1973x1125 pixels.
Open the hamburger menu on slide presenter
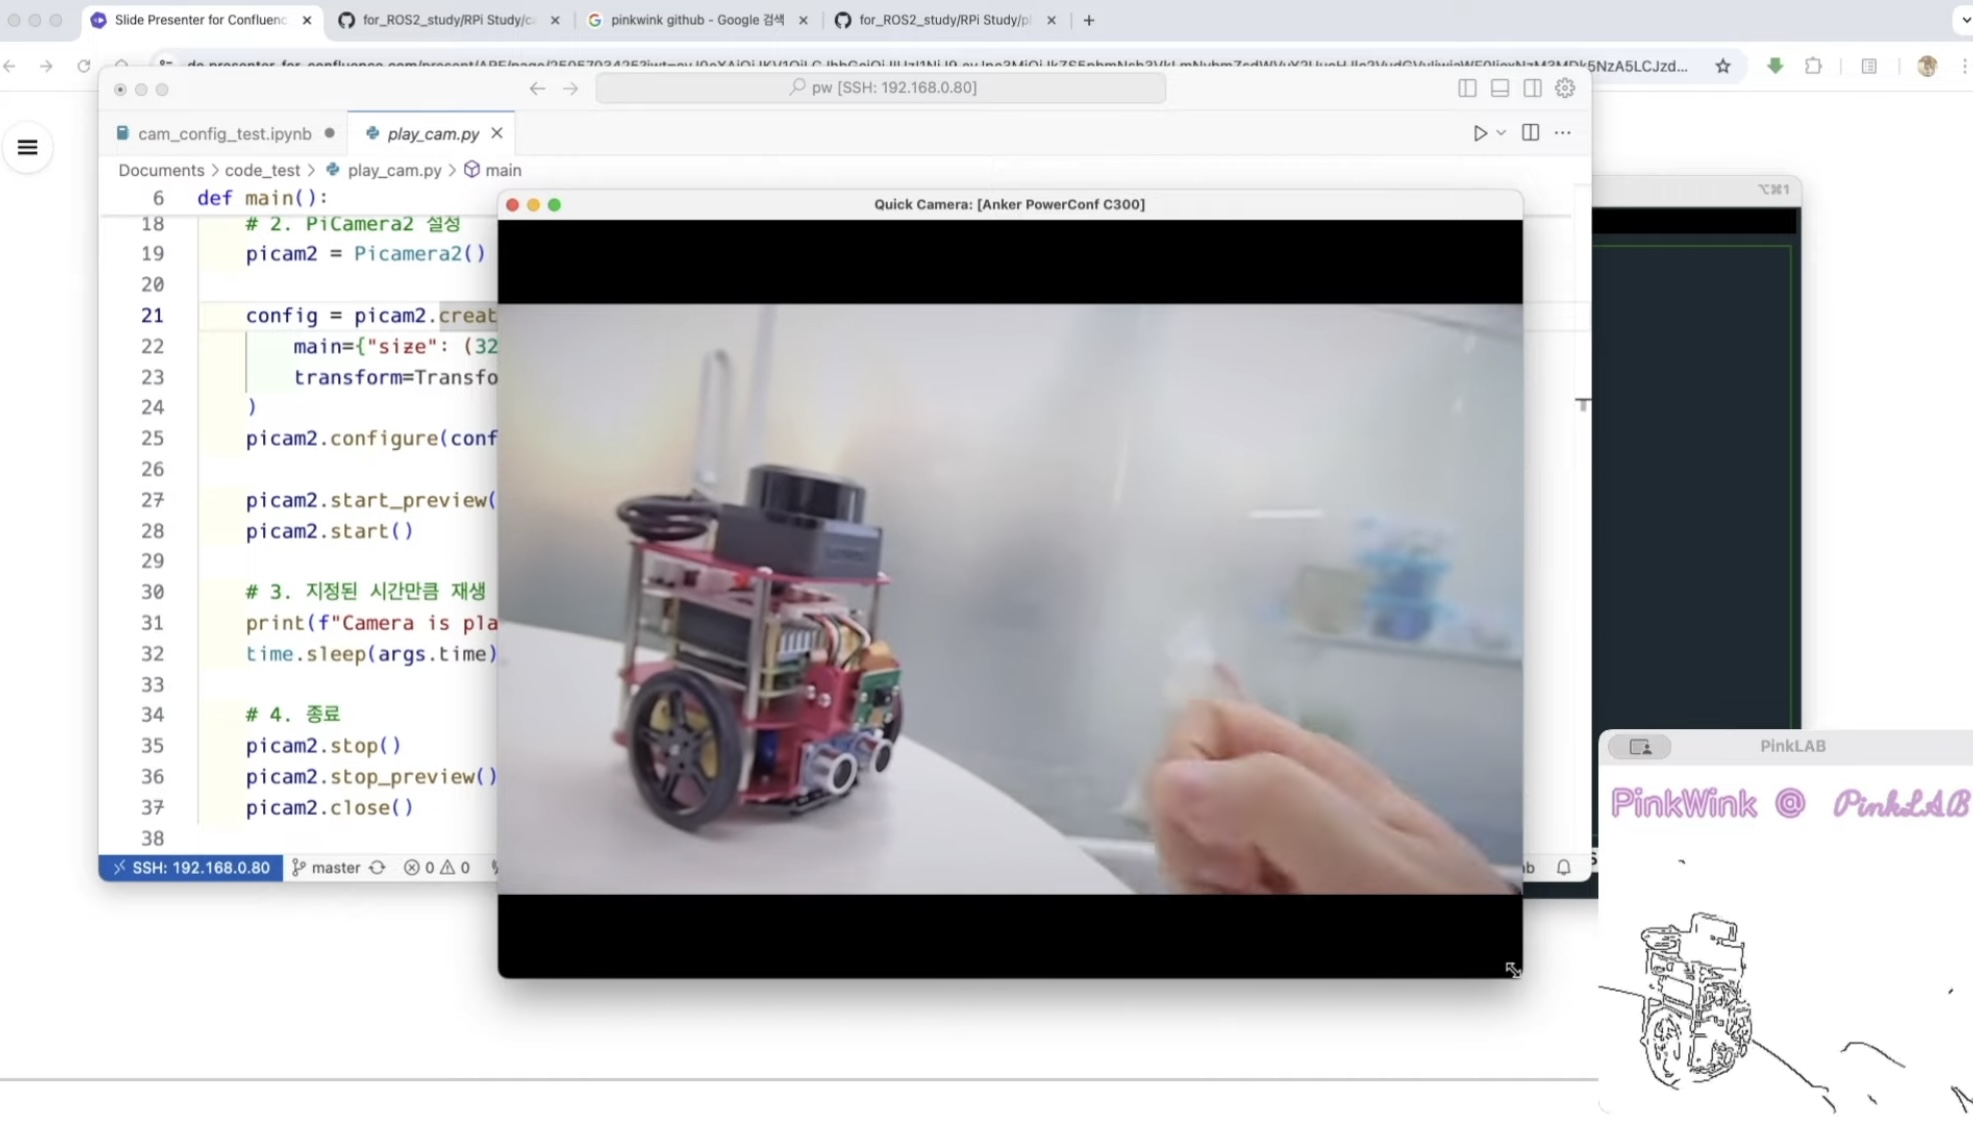pos(28,147)
